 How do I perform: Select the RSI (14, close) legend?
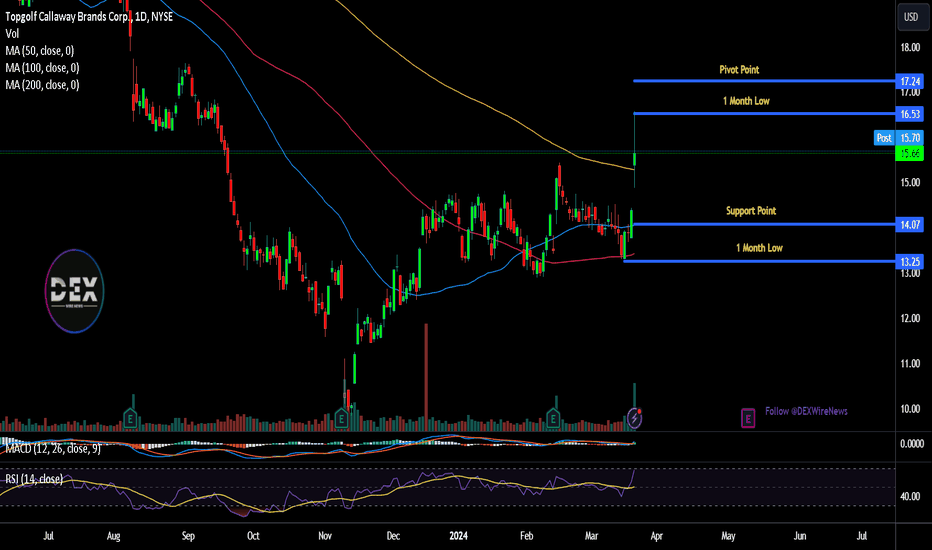coord(34,479)
